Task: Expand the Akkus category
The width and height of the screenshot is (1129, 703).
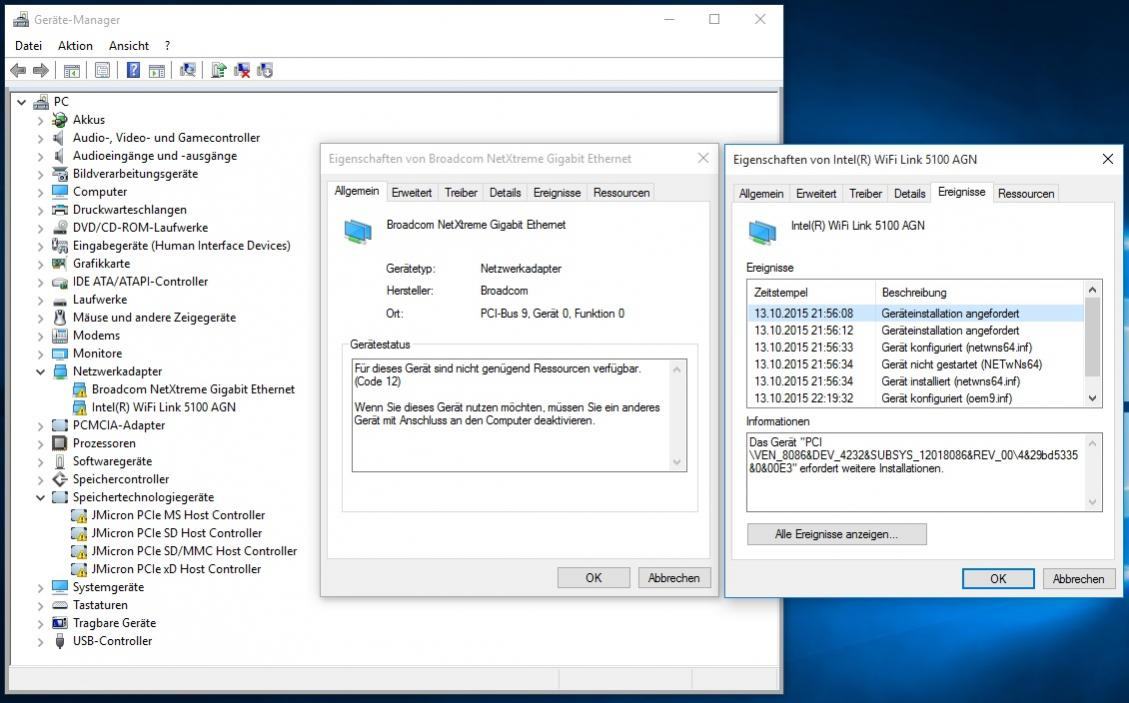Action: [x=40, y=120]
